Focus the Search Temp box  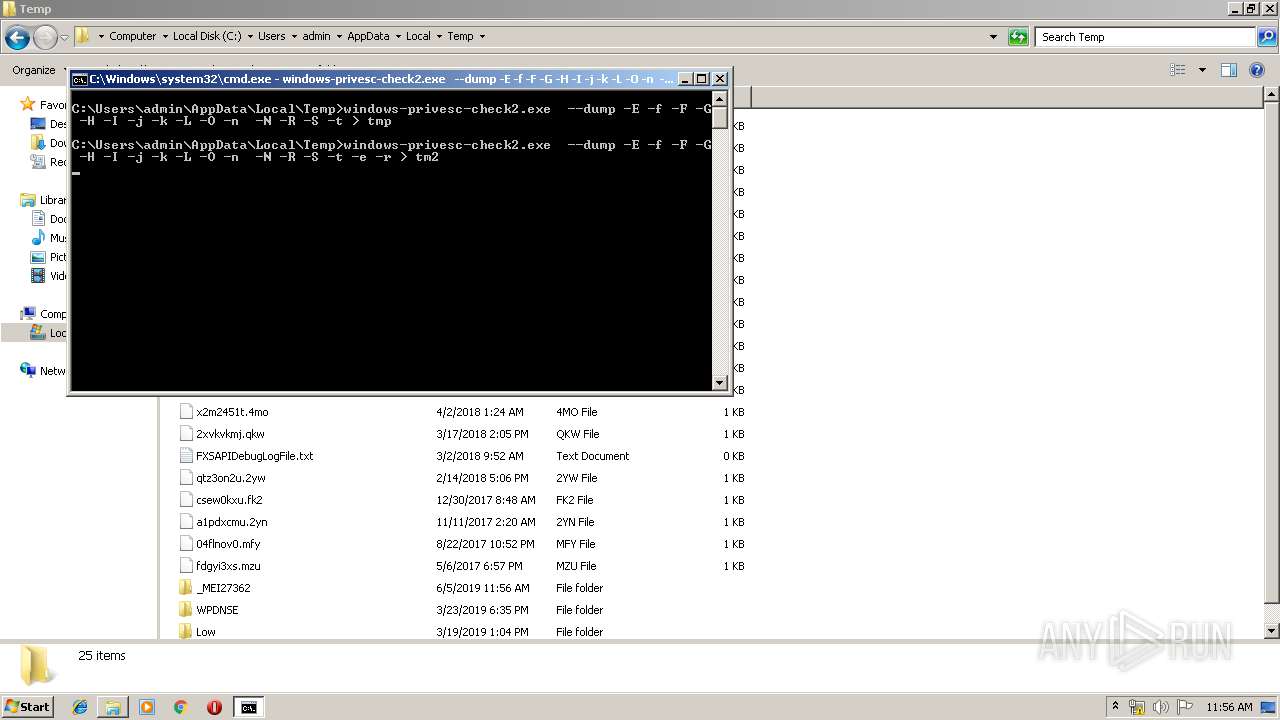coord(1145,37)
